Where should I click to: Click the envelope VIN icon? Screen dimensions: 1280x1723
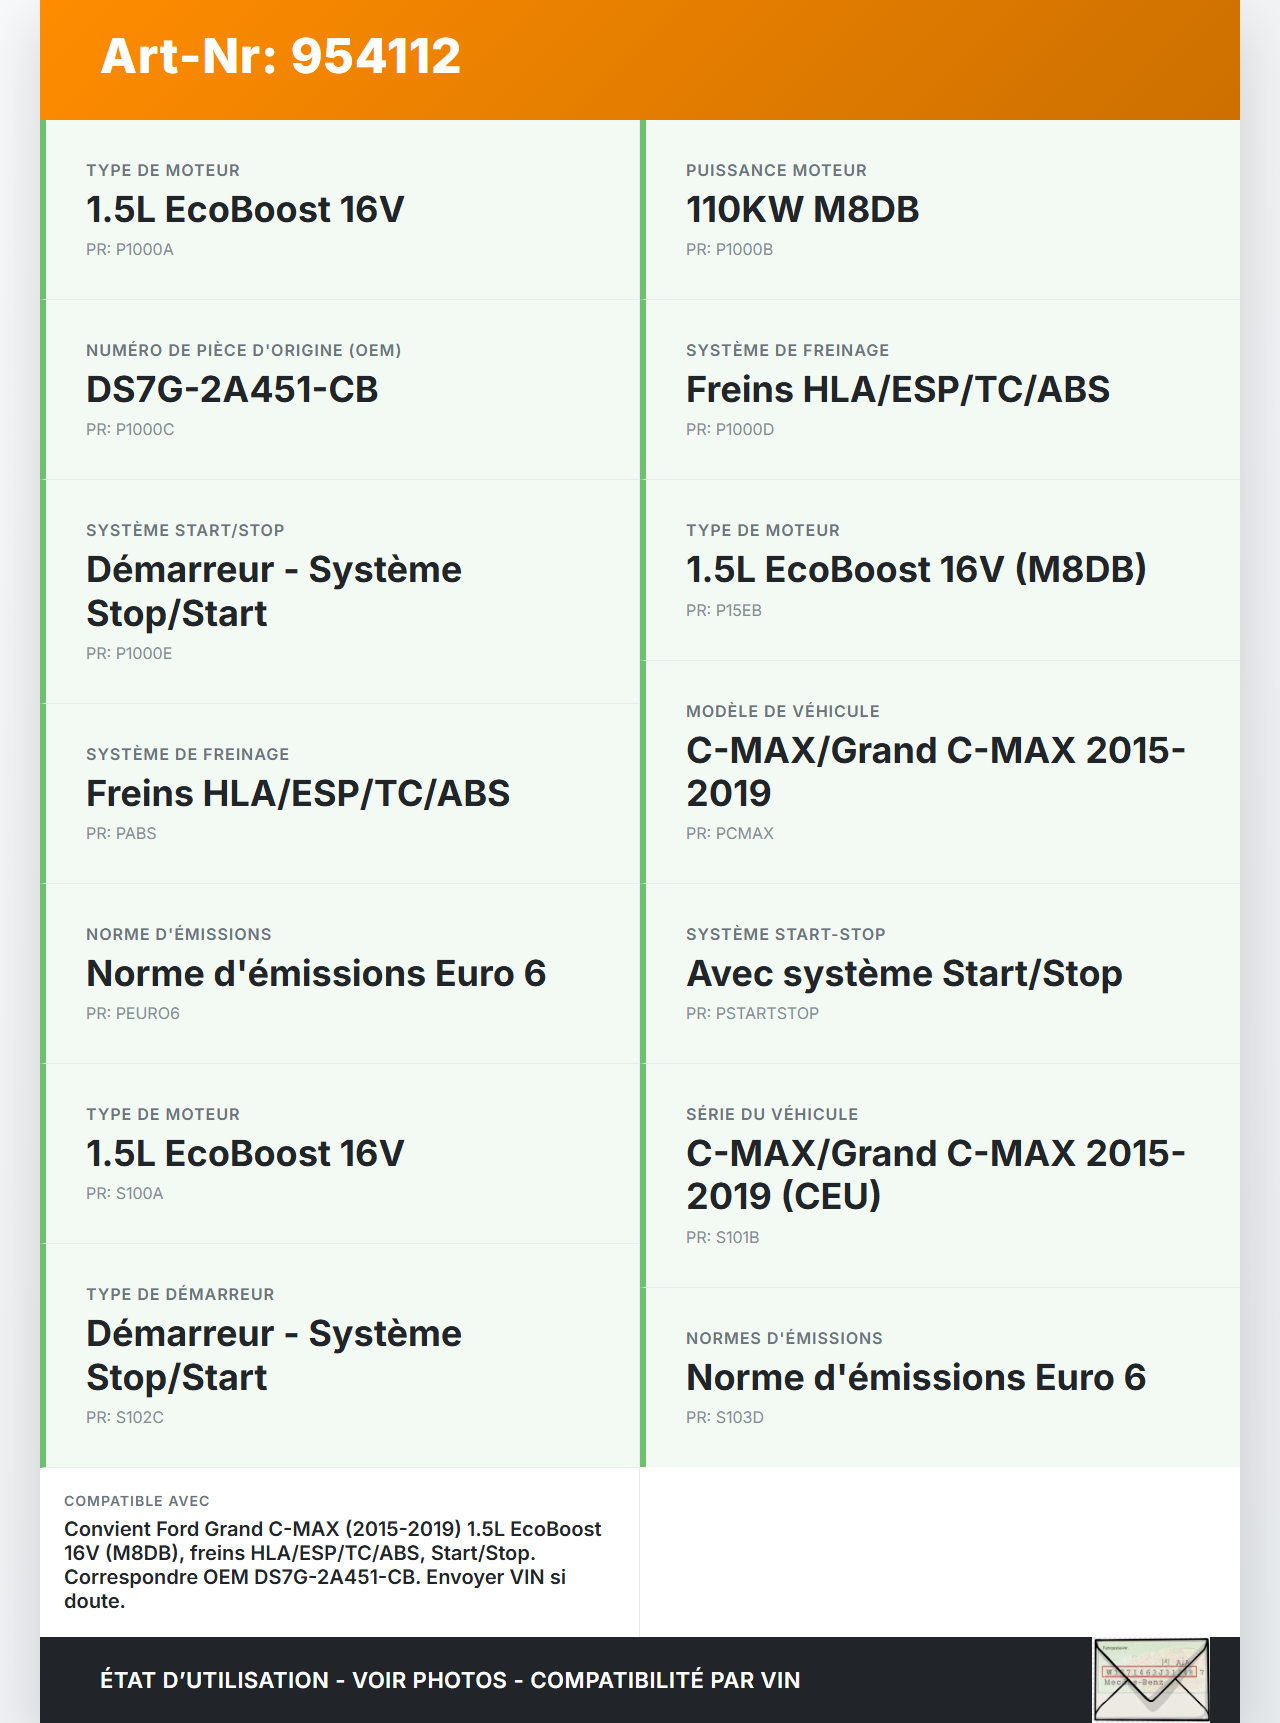point(1151,1679)
